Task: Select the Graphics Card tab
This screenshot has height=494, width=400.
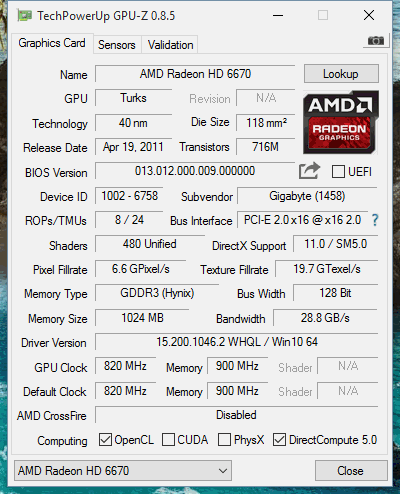Action: pos(52,43)
